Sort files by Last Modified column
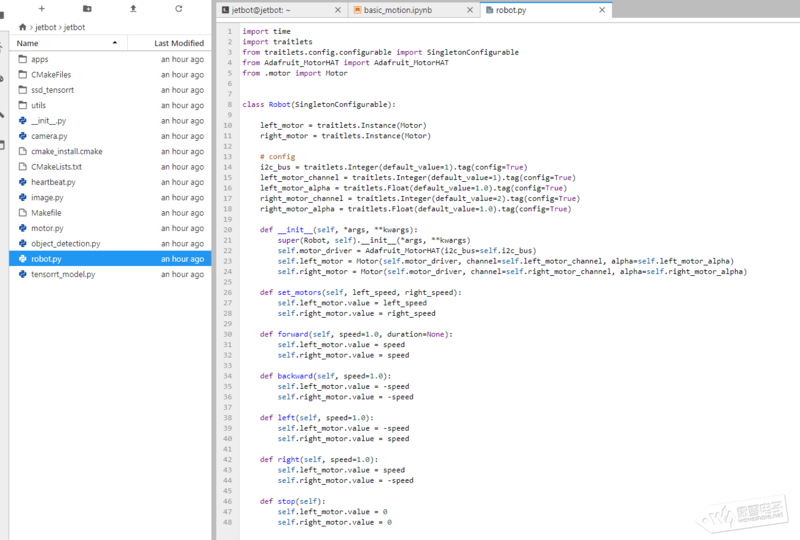 (x=169, y=43)
